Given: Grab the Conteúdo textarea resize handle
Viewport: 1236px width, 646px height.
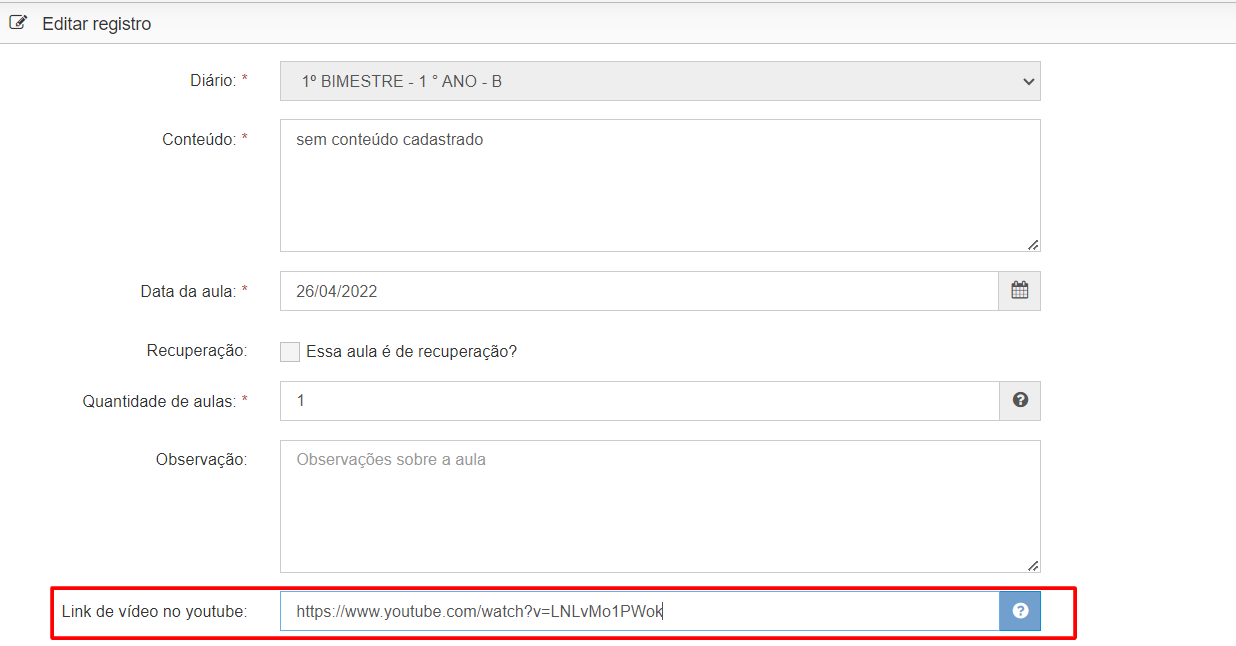Looking at the screenshot, I should point(1033,244).
